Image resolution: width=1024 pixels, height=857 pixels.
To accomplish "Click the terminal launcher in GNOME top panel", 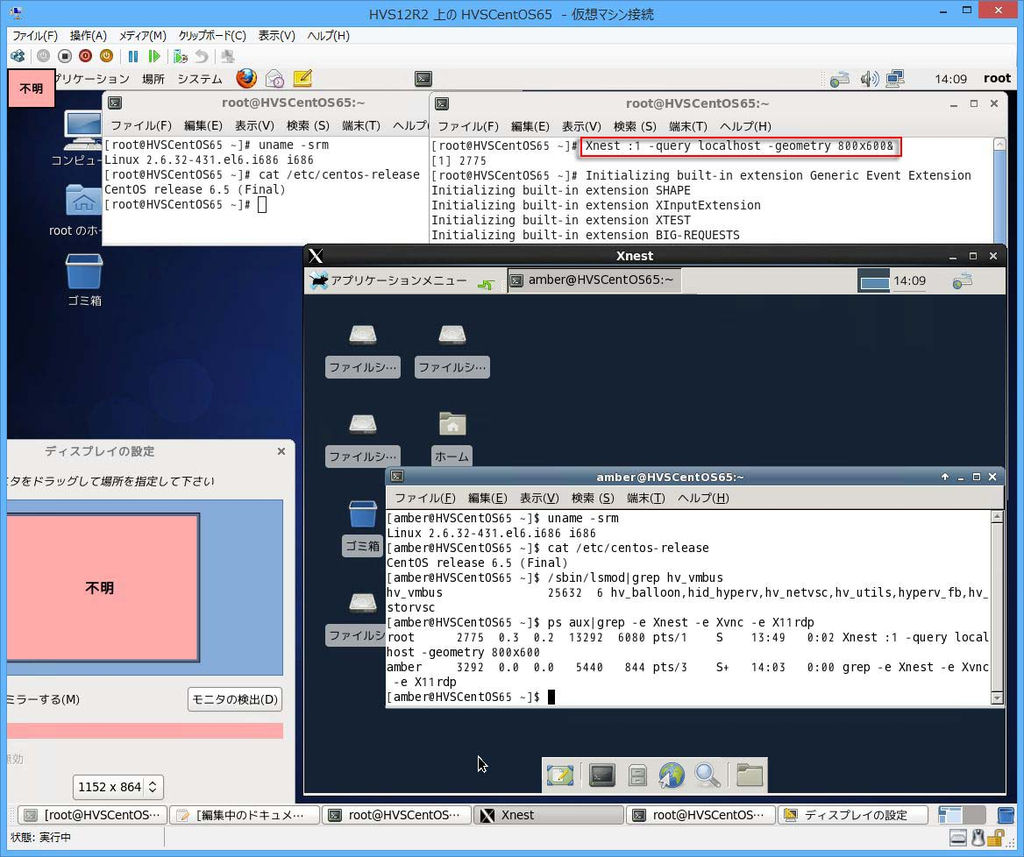I will pos(423,79).
